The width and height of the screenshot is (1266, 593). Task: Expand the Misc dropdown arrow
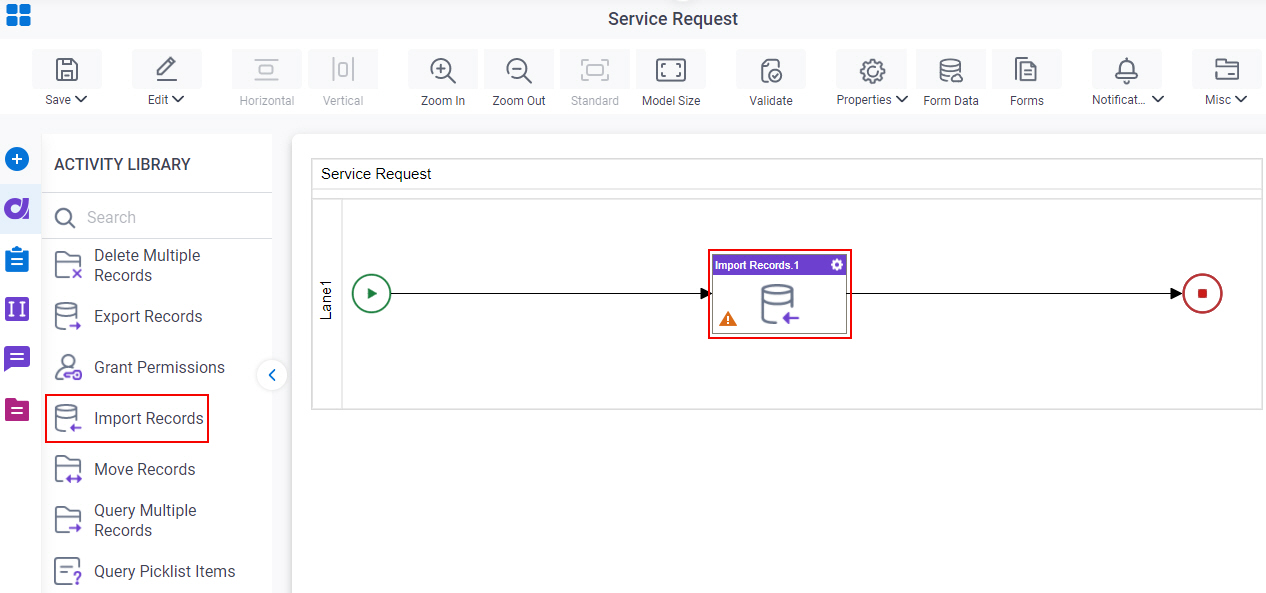[1241, 99]
